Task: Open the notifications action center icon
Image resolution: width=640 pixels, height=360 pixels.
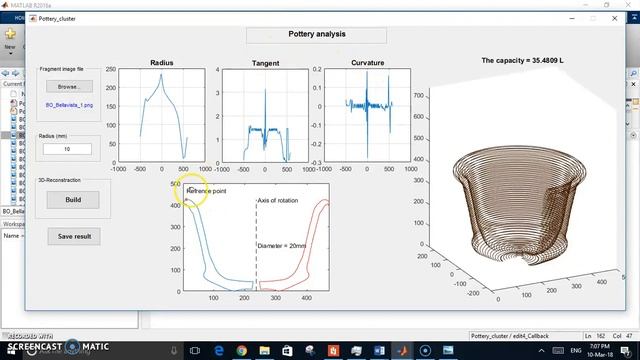Action: pos(625,351)
